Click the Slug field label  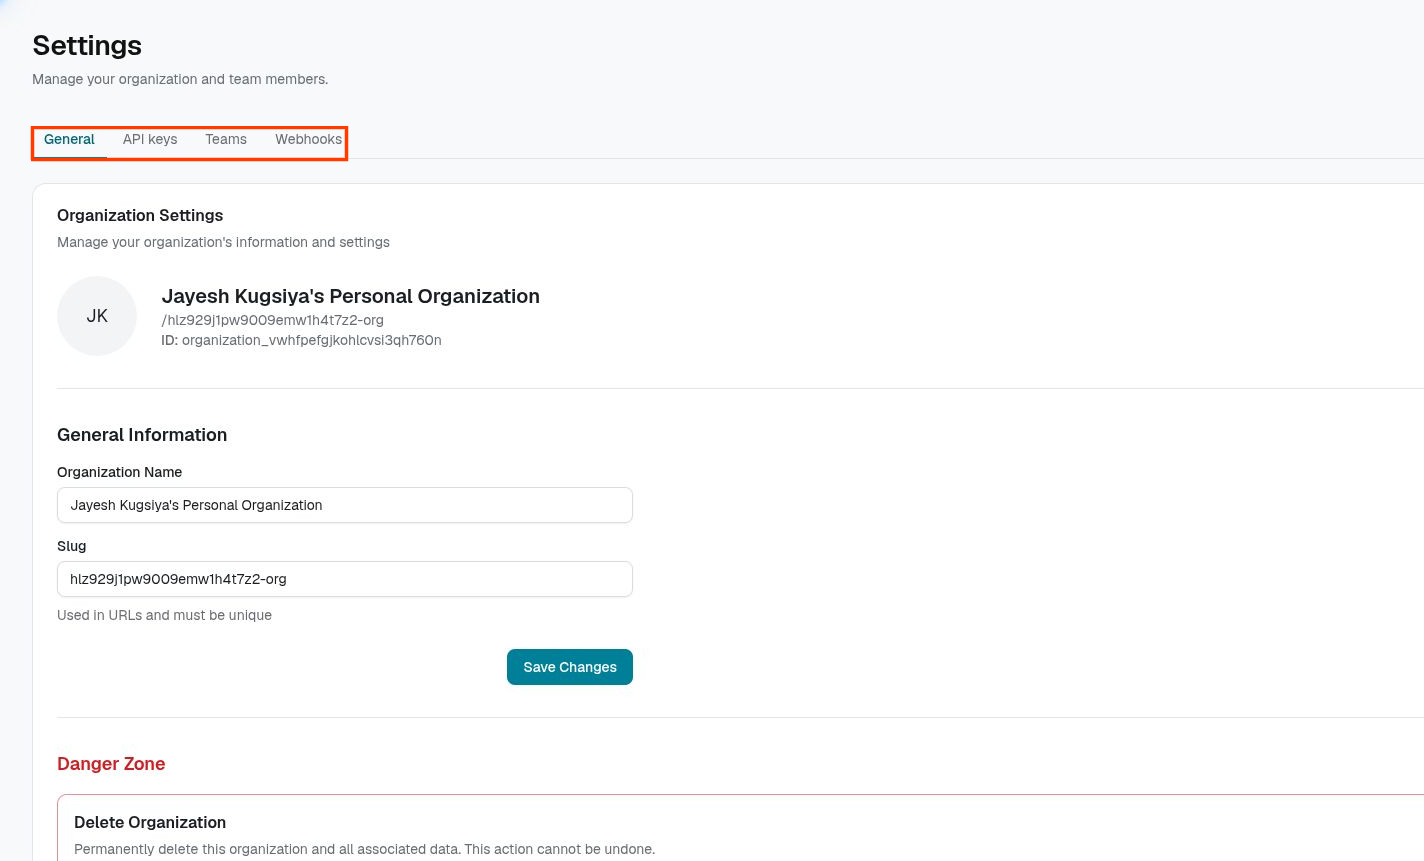click(x=71, y=546)
